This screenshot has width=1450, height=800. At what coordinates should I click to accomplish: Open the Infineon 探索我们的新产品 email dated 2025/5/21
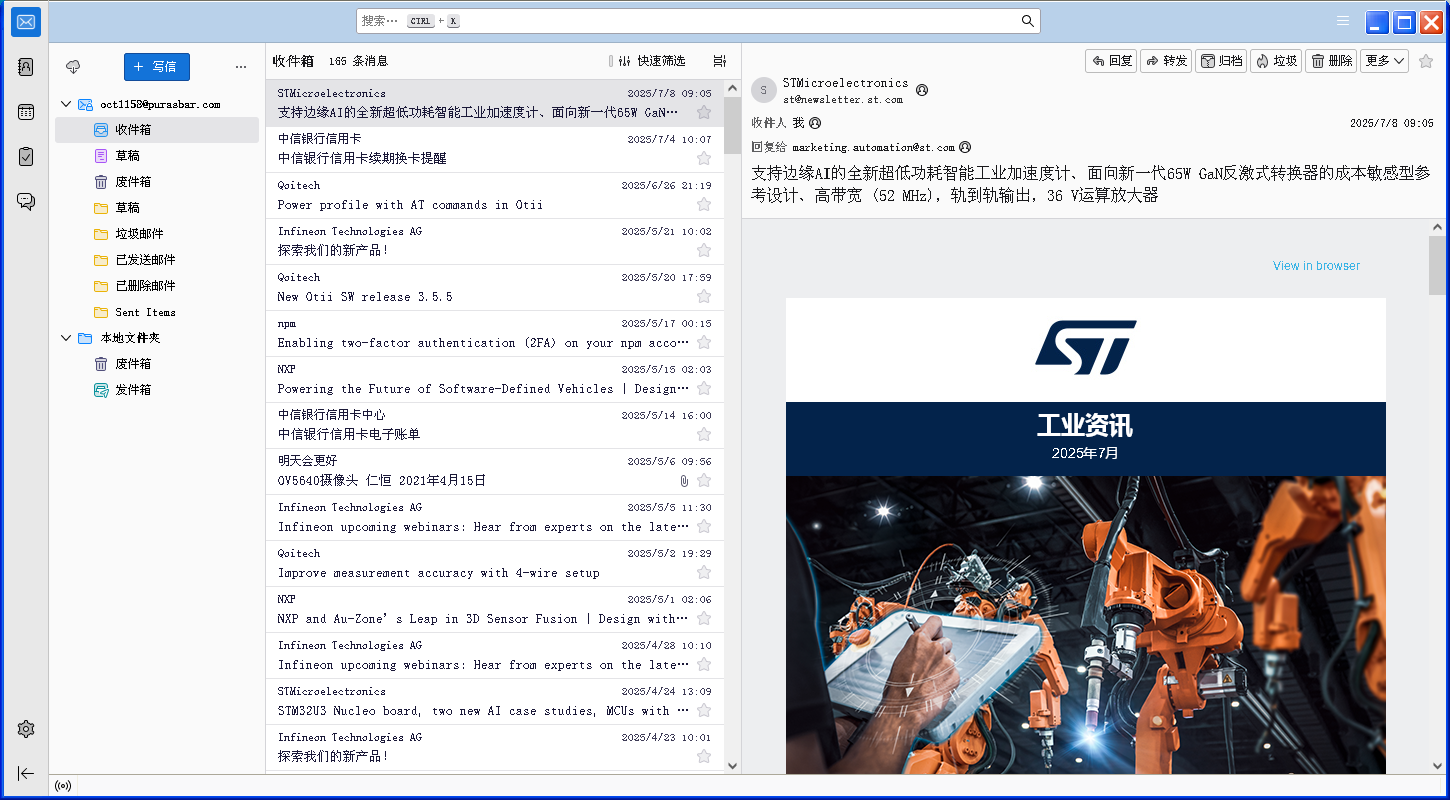pos(495,242)
